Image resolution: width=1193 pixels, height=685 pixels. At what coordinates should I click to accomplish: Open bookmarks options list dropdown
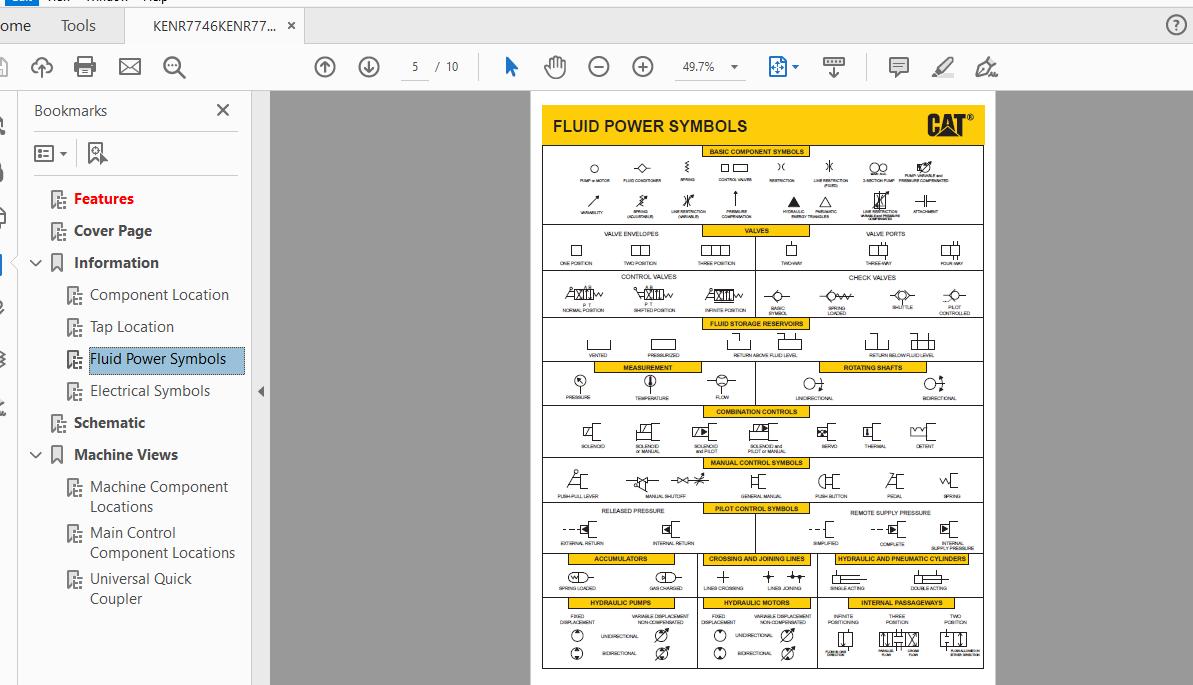(x=50, y=154)
